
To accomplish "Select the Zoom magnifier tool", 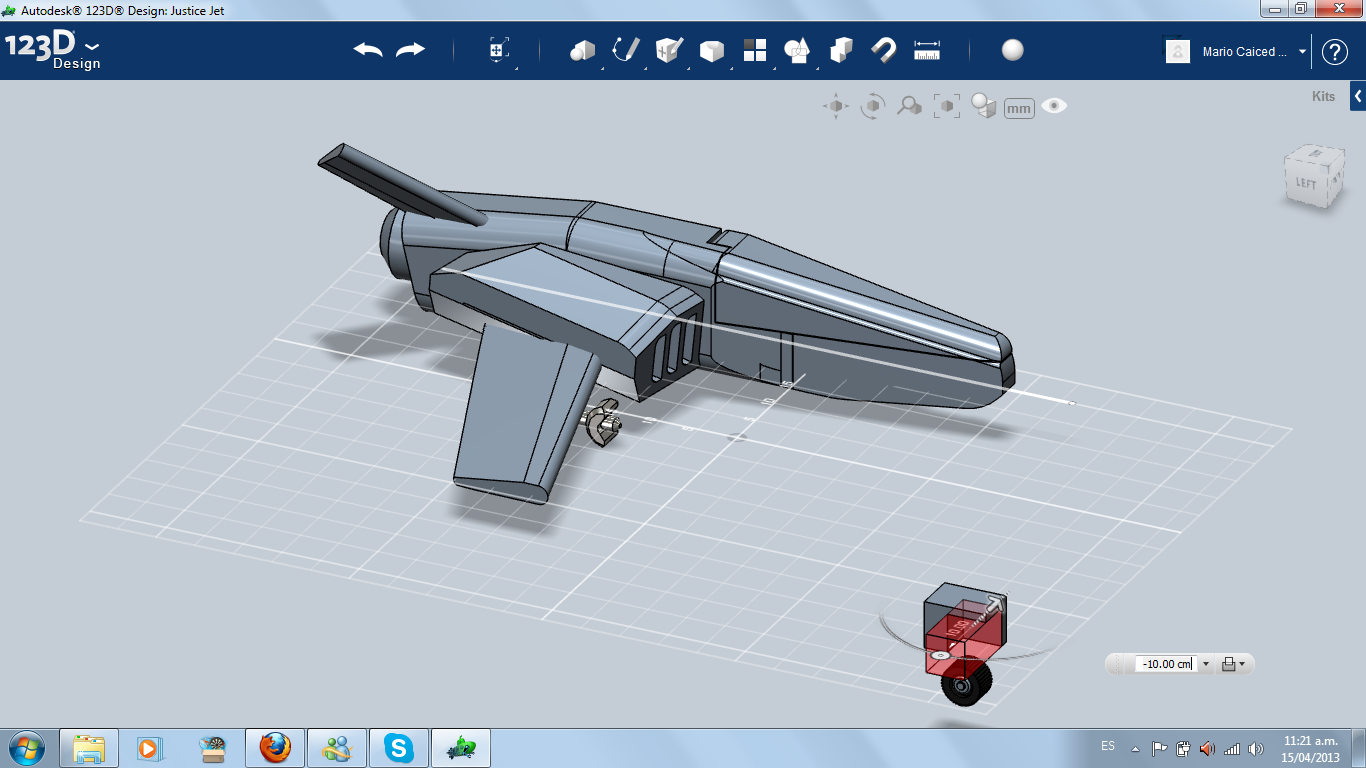I will [909, 106].
